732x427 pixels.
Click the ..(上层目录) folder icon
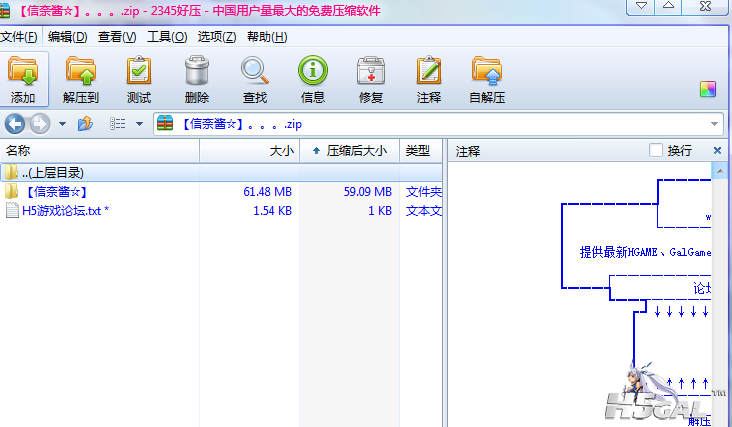11,173
